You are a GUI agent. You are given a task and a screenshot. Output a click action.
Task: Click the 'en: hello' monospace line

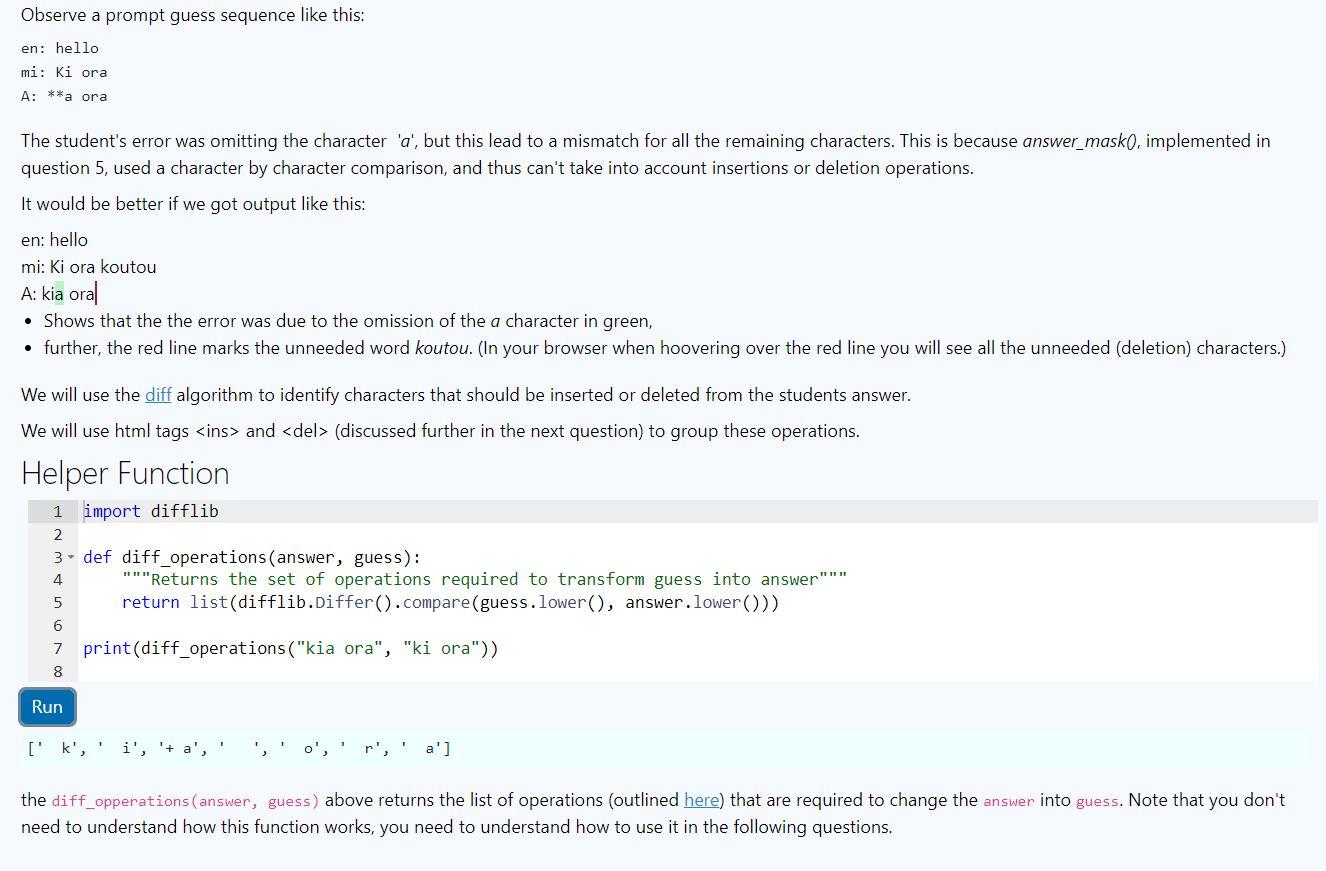60,48
